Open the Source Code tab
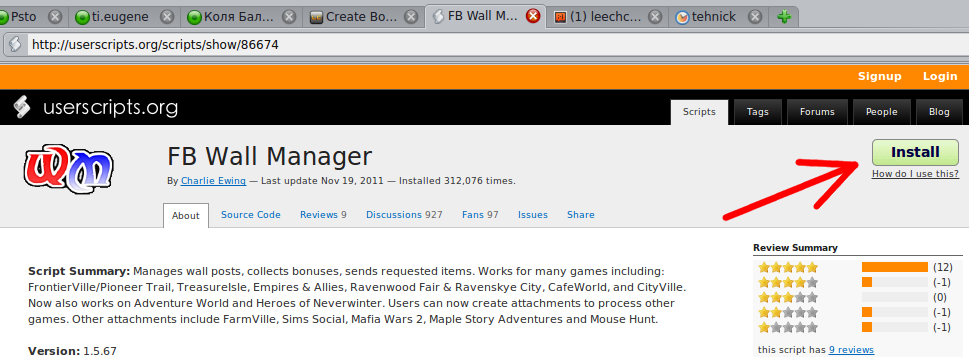This screenshot has height=361, width=969. (x=251, y=214)
